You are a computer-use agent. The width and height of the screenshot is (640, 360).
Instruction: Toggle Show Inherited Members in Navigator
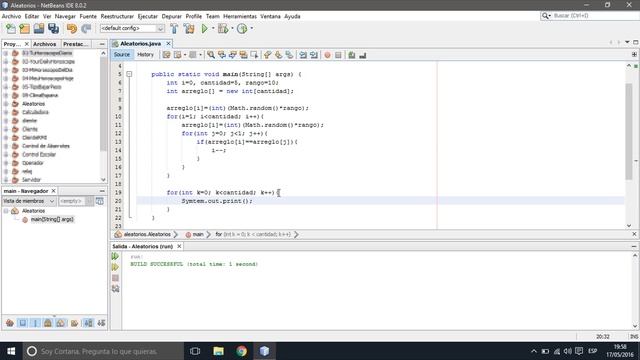[x=10, y=323]
